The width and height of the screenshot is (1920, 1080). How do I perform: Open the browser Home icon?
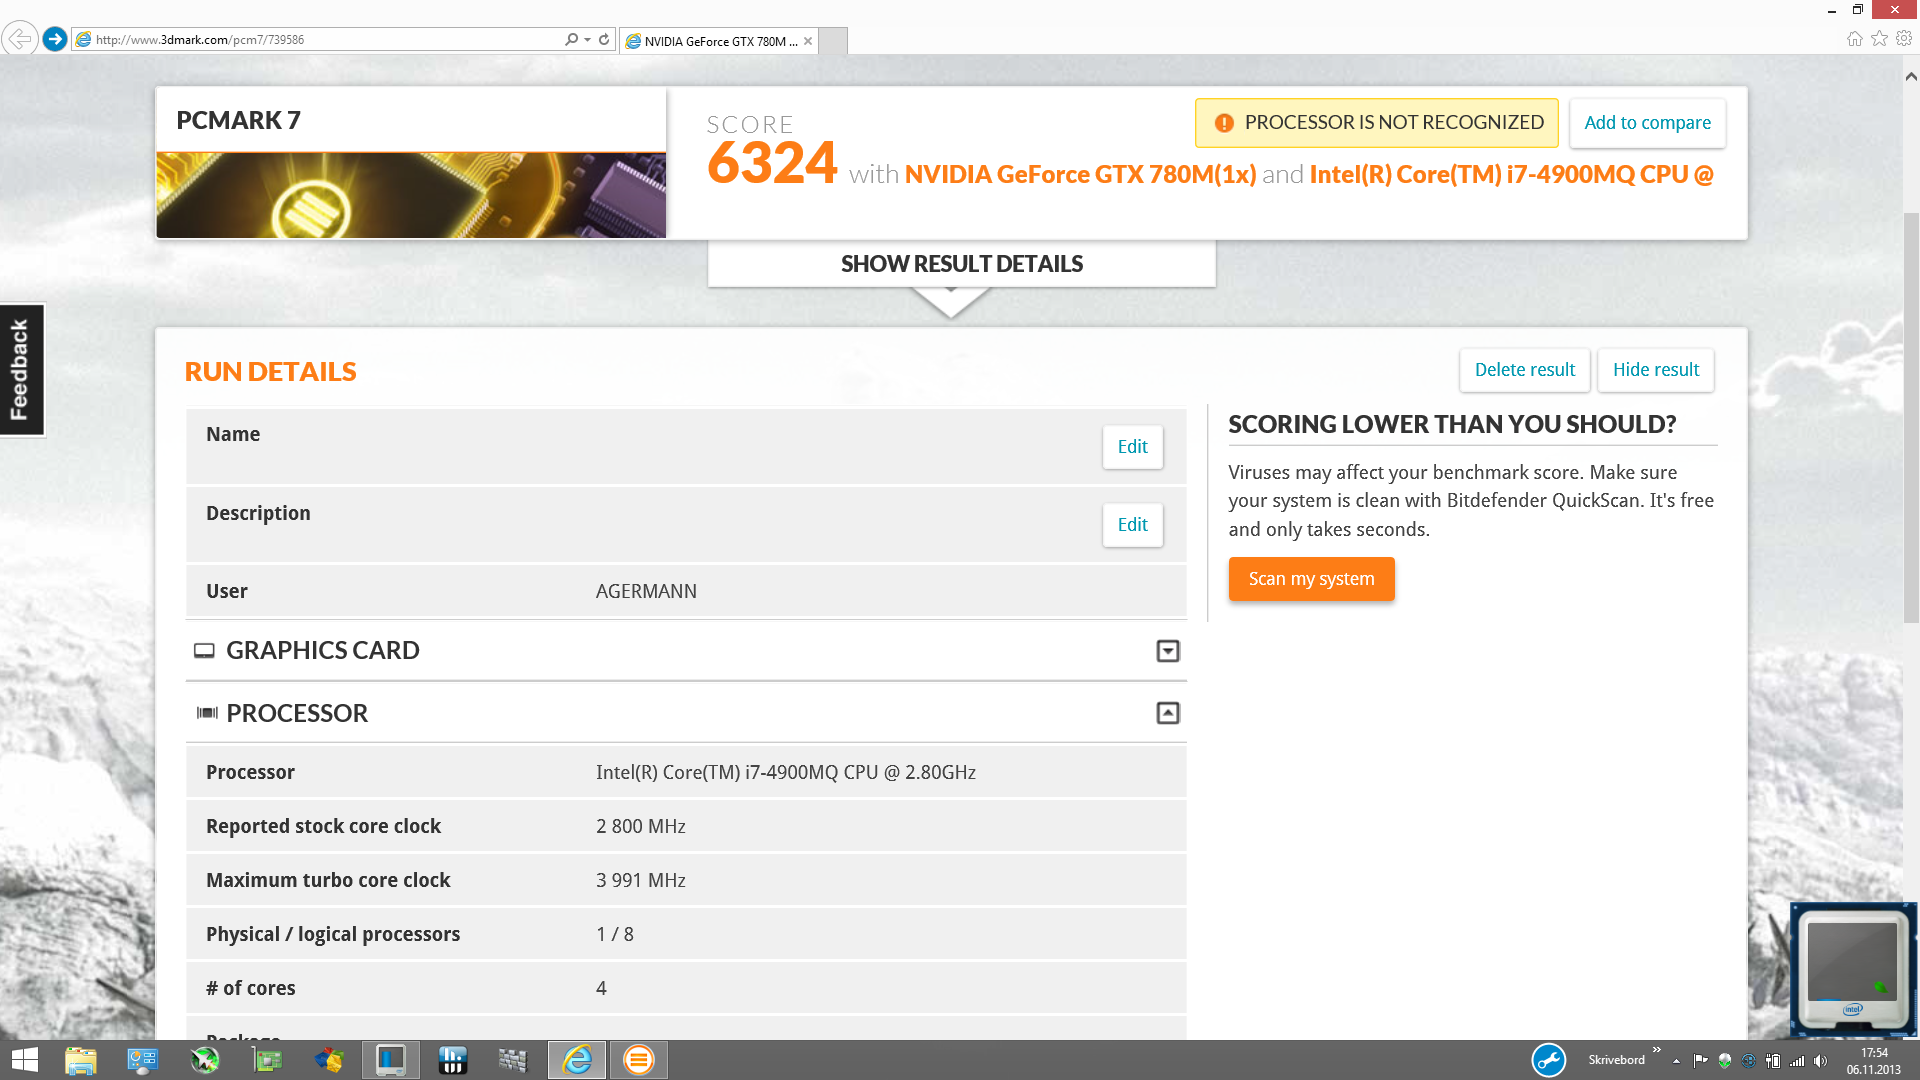point(1854,39)
